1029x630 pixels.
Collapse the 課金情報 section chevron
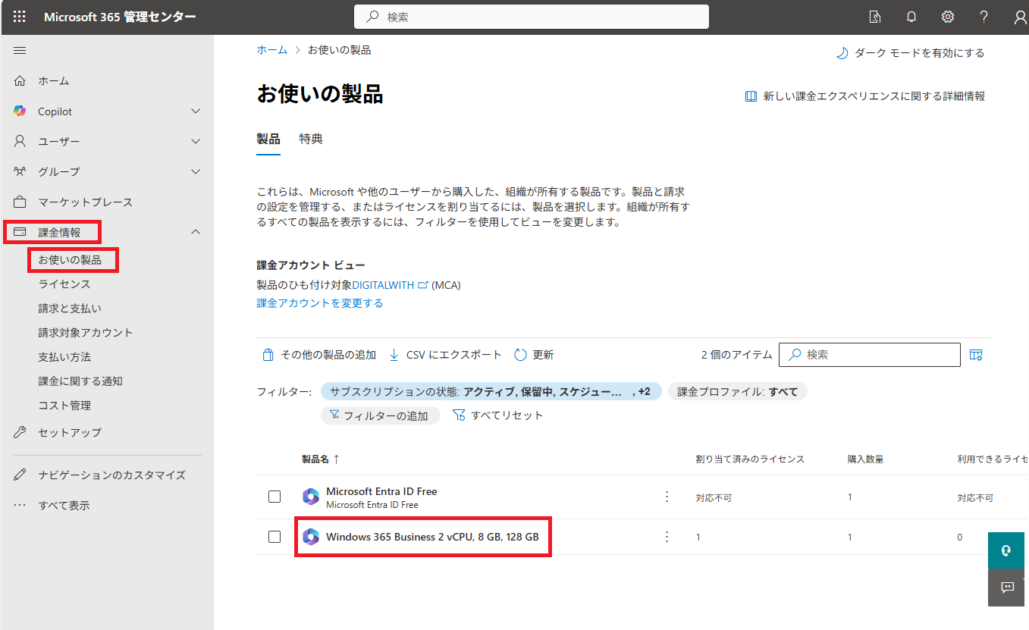coord(196,232)
